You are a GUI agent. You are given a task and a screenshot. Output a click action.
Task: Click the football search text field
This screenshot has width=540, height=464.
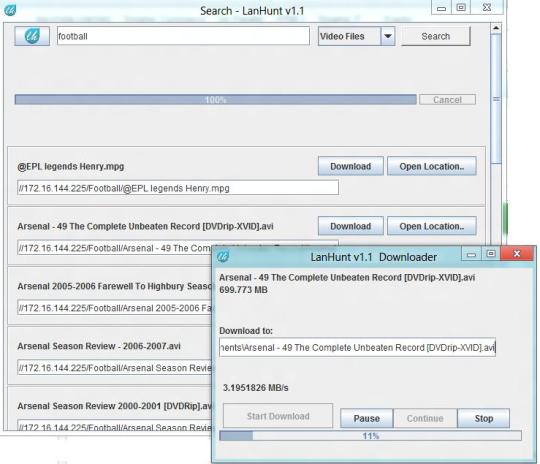point(183,36)
